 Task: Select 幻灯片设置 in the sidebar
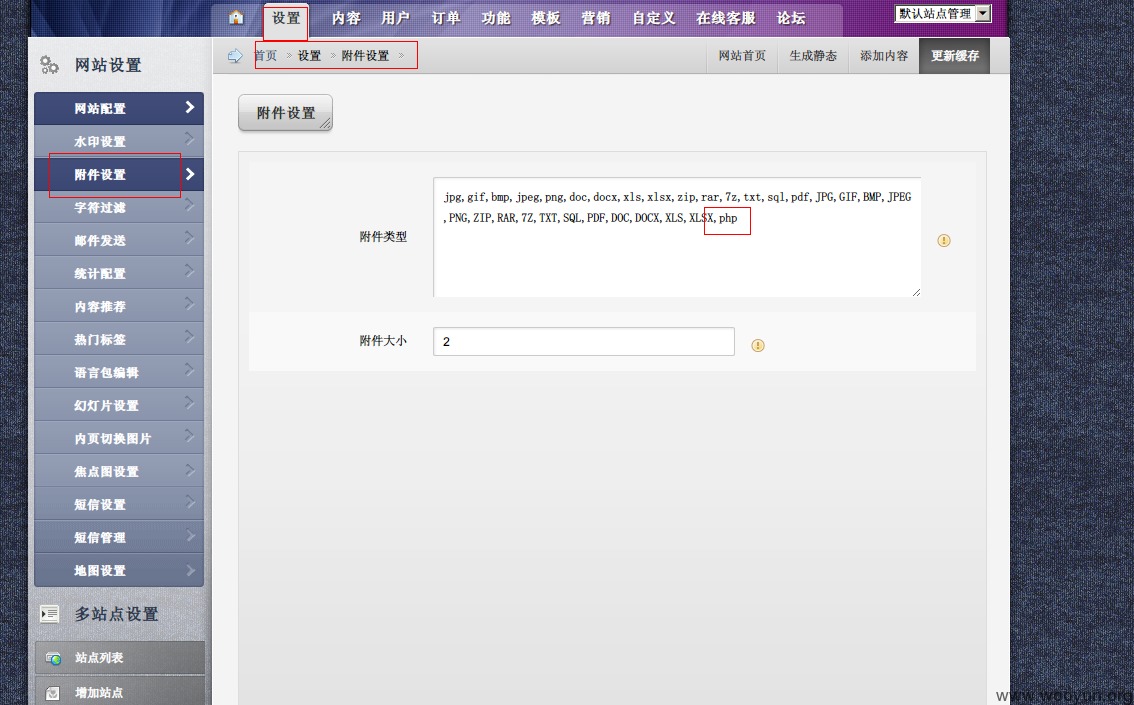119,406
